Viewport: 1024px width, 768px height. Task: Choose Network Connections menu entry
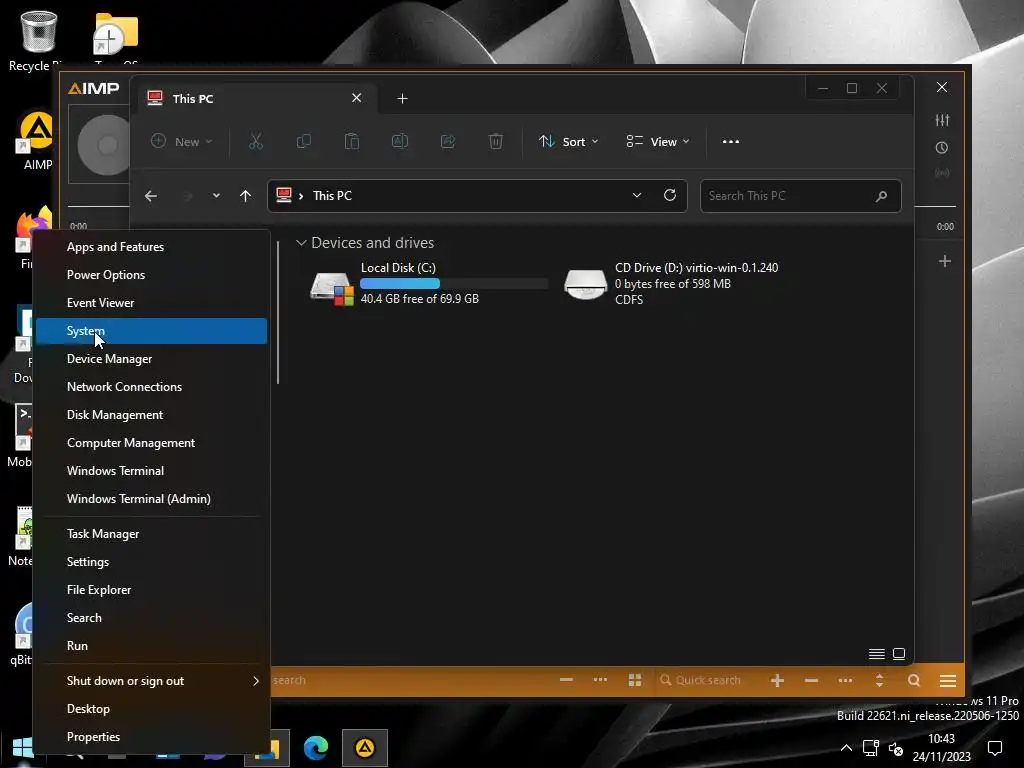coord(152,387)
